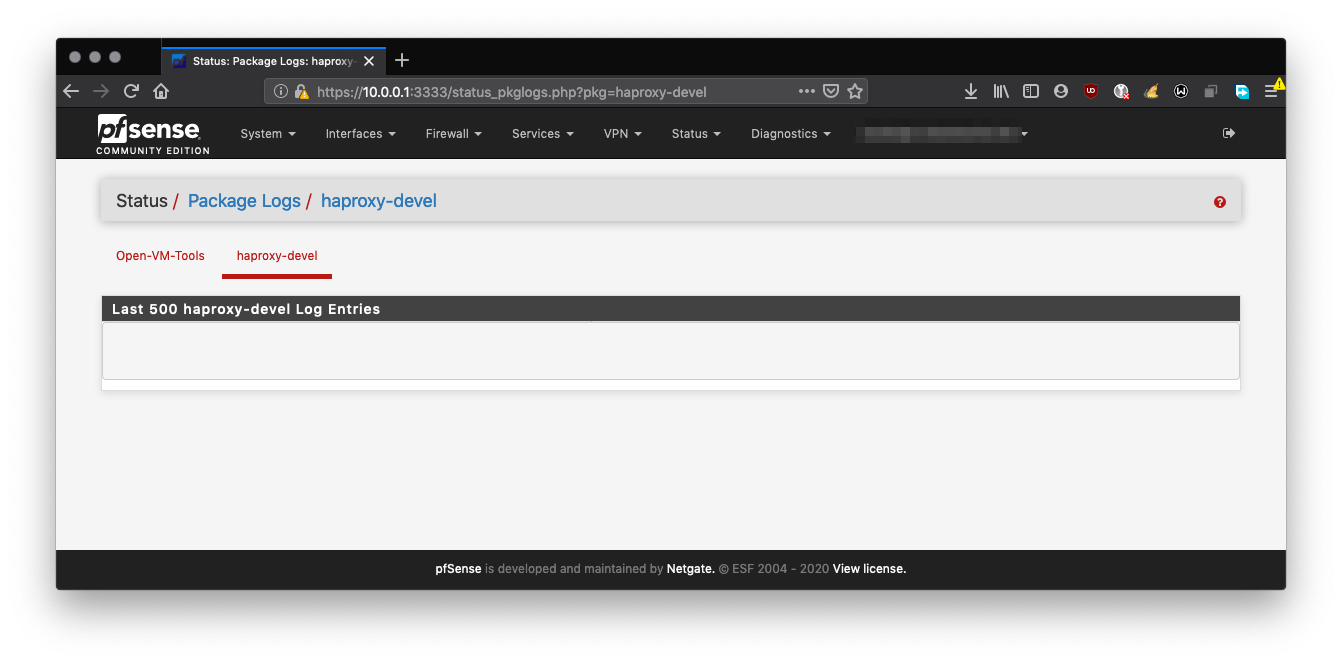Click the empty log entries box

click(x=671, y=351)
